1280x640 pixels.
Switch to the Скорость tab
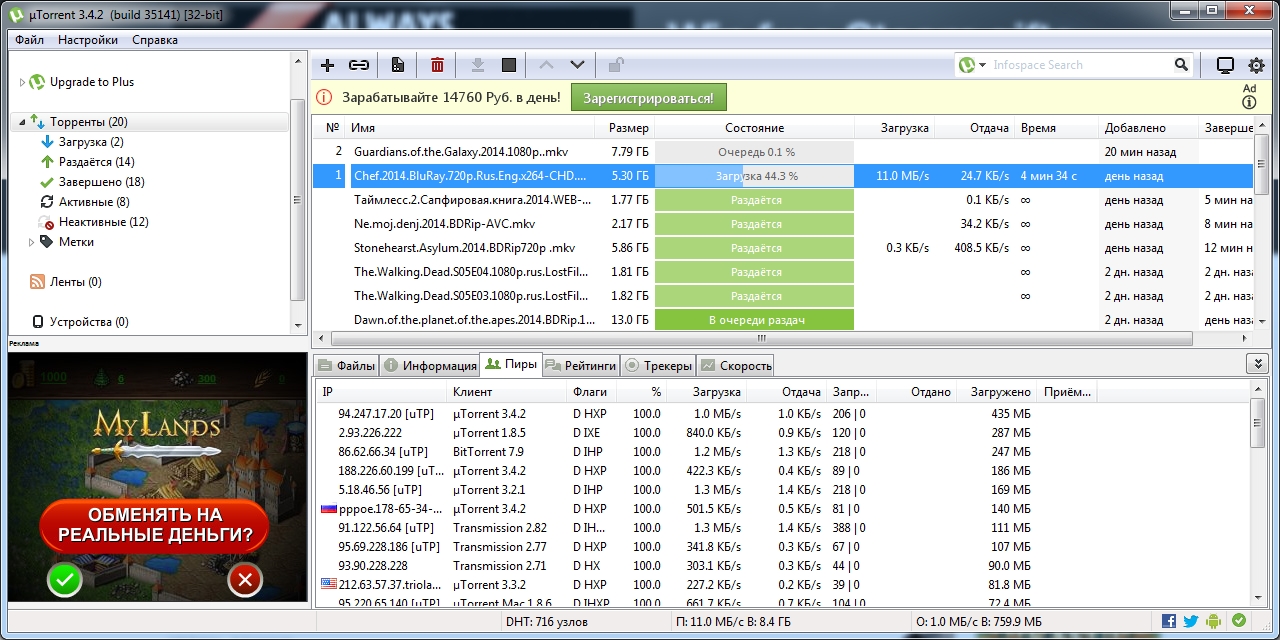[x=736, y=366]
